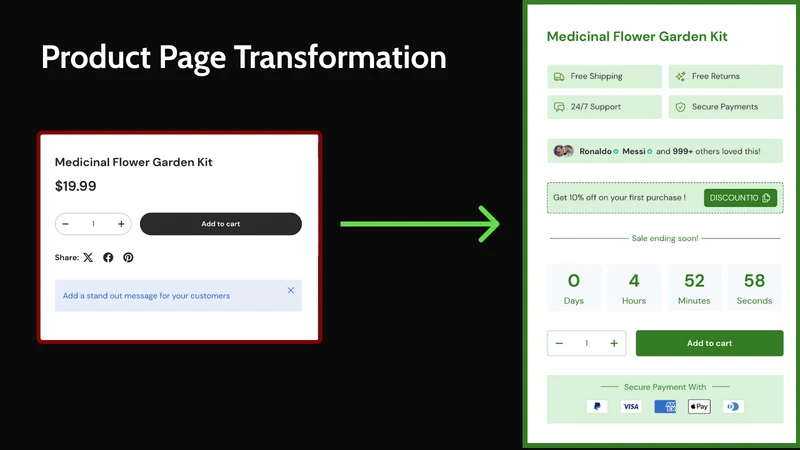Click the 24/7 Support chat icon

point(559,107)
